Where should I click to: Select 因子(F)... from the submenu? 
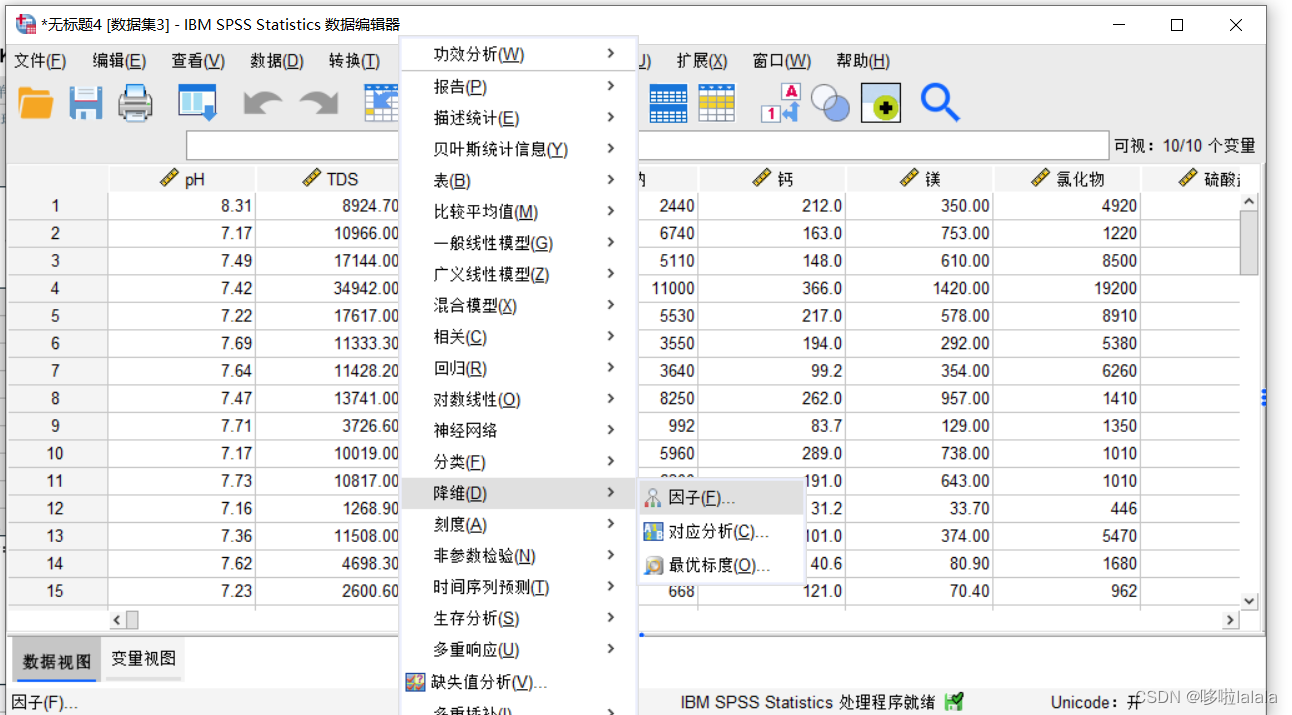721,497
